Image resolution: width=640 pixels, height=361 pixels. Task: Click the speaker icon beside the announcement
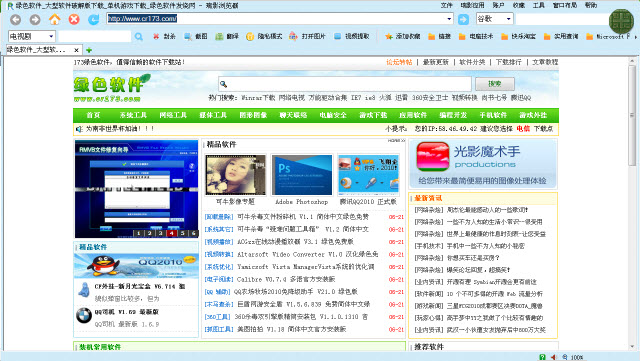[x=79, y=129]
